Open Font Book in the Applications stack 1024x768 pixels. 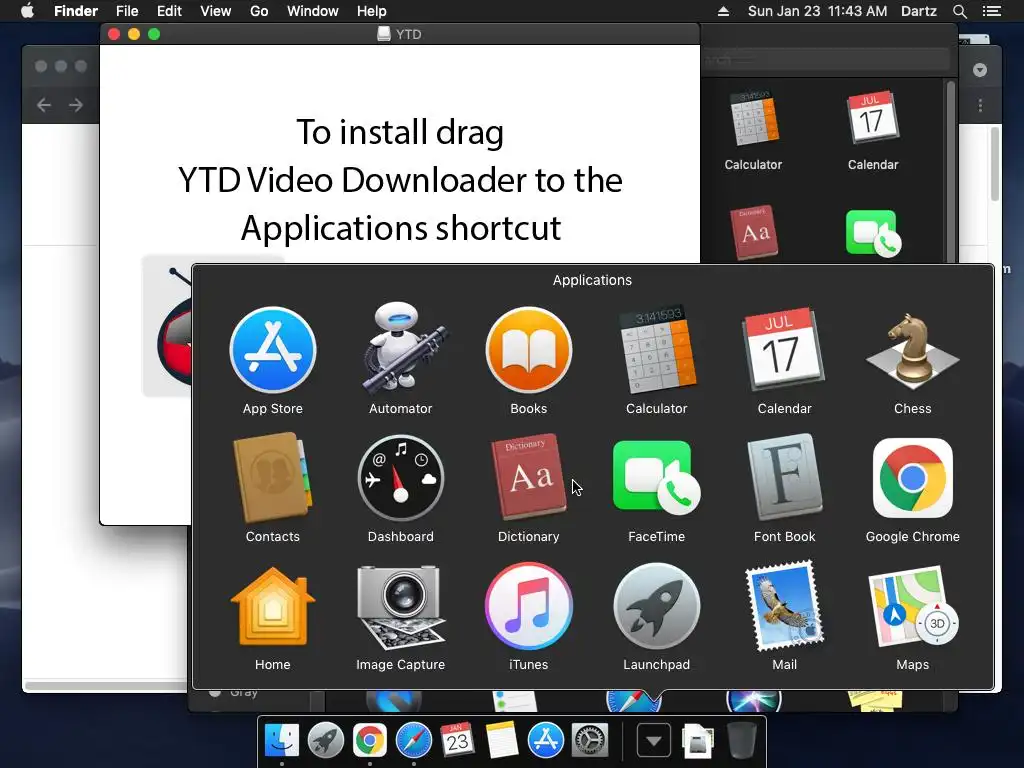point(784,478)
